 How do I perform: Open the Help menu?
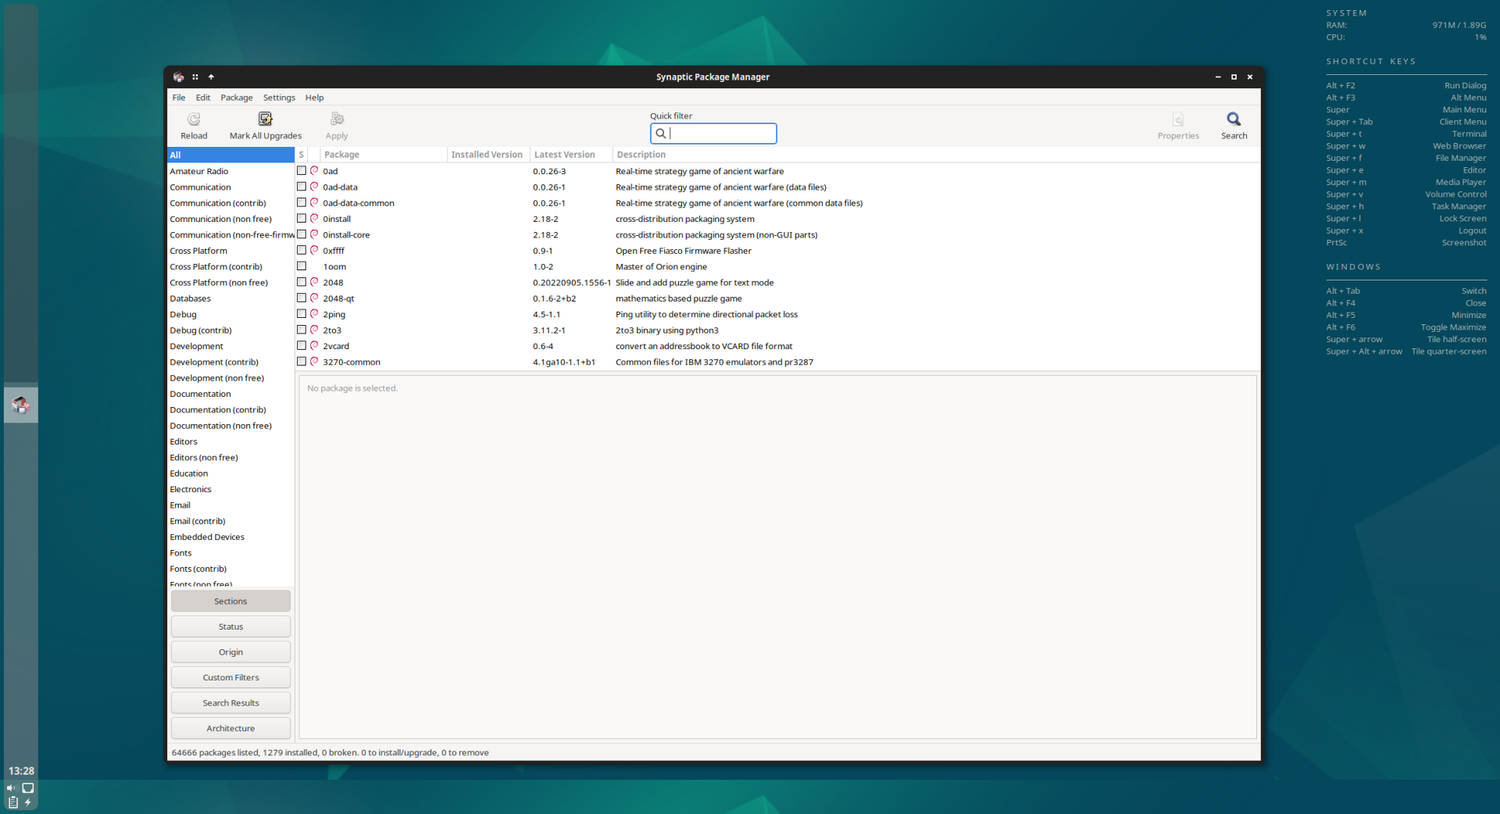click(x=314, y=98)
